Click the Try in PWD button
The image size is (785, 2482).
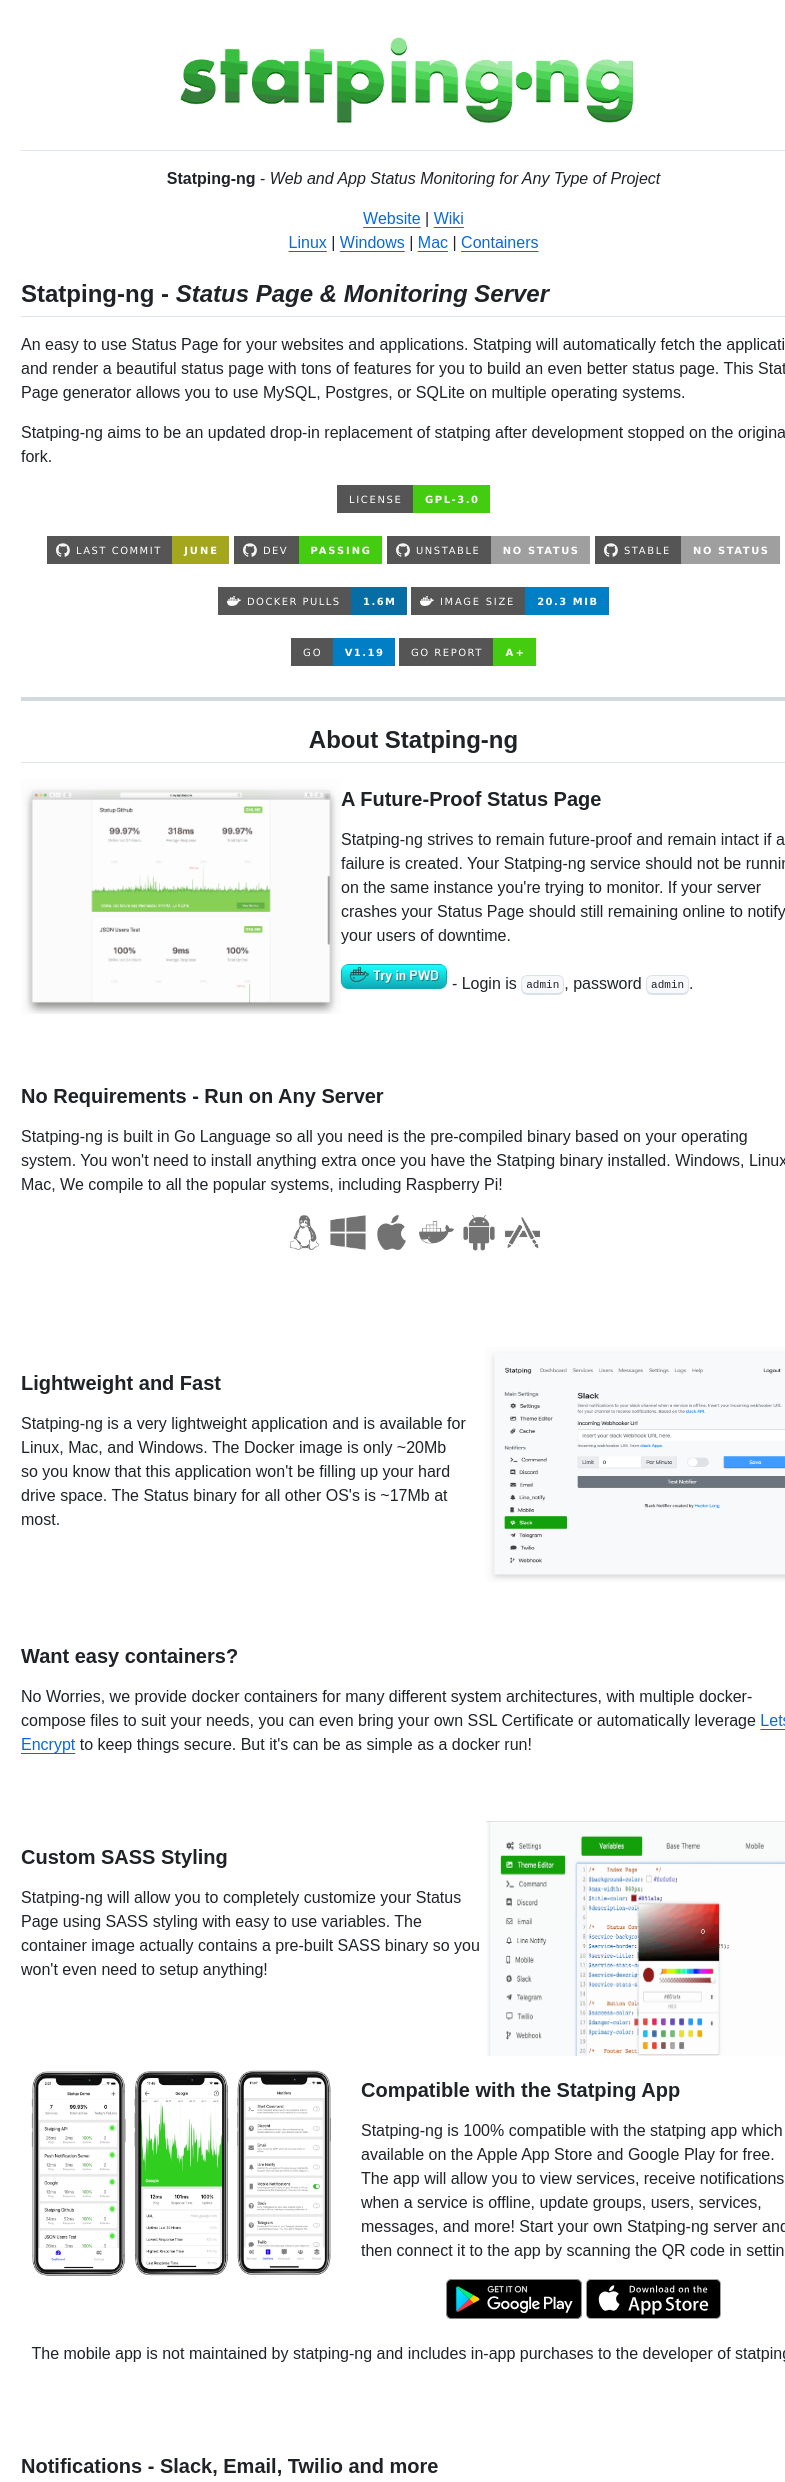(x=394, y=976)
